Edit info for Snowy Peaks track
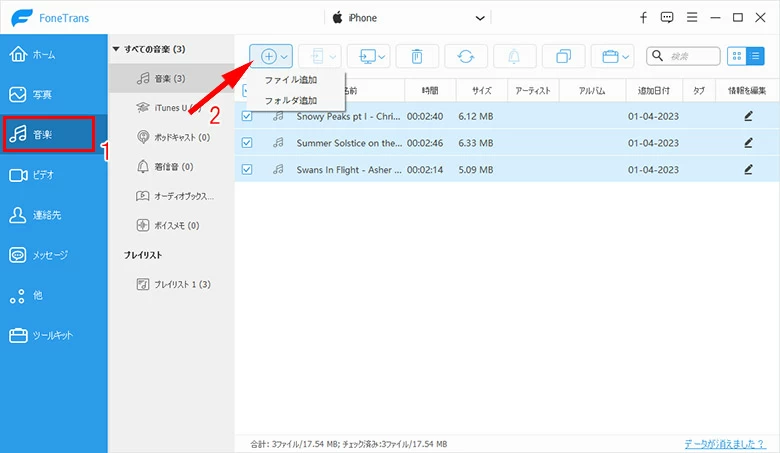Image resolution: width=780 pixels, height=453 pixels. click(x=748, y=116)
